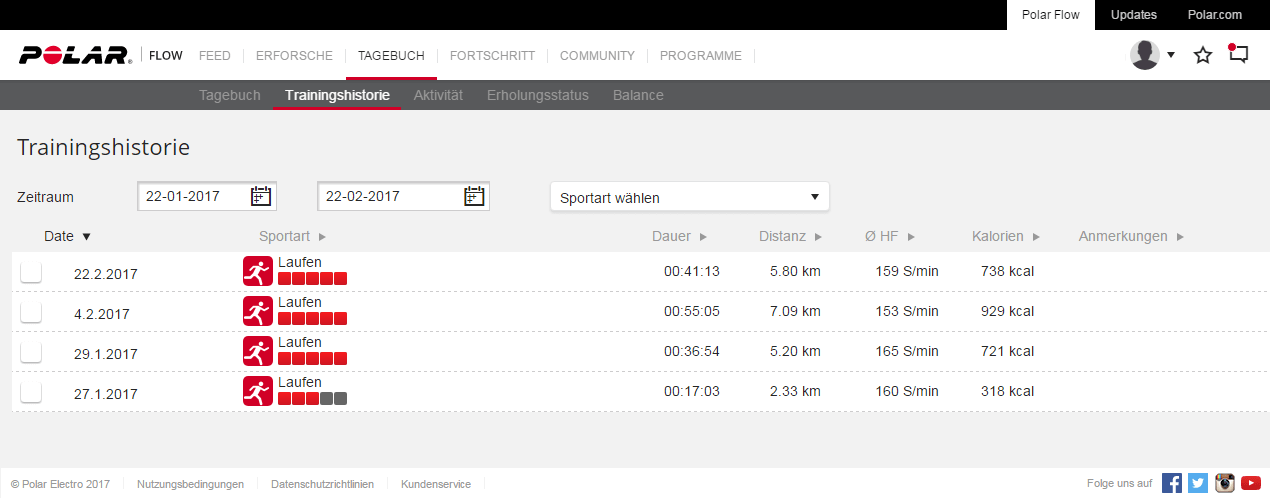Open the favorites star icon

pos(1203,55)
